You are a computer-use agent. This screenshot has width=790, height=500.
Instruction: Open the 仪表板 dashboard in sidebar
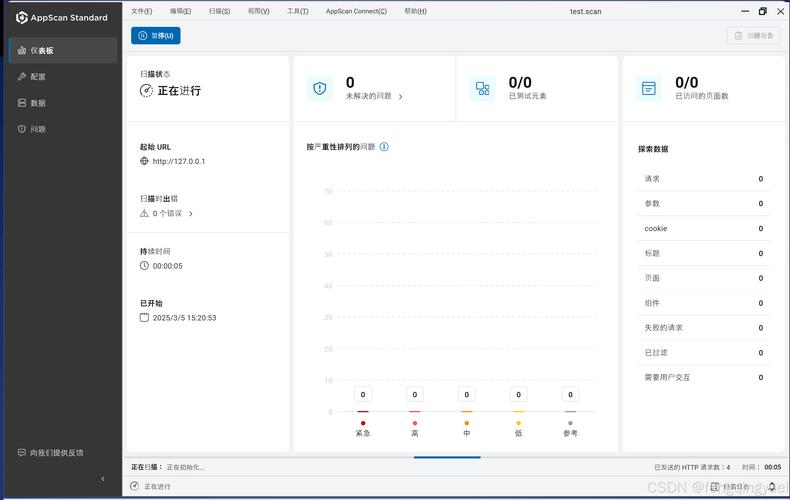coord(63,50)
